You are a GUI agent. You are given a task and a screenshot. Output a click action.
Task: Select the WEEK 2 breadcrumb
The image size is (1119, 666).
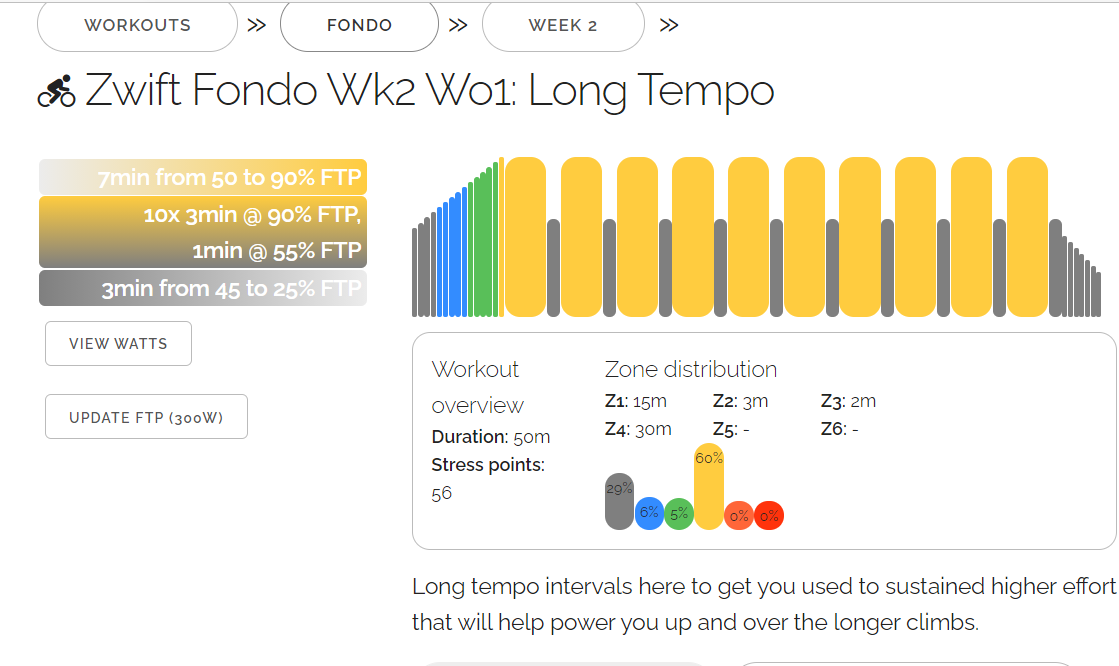click(563, 25)
